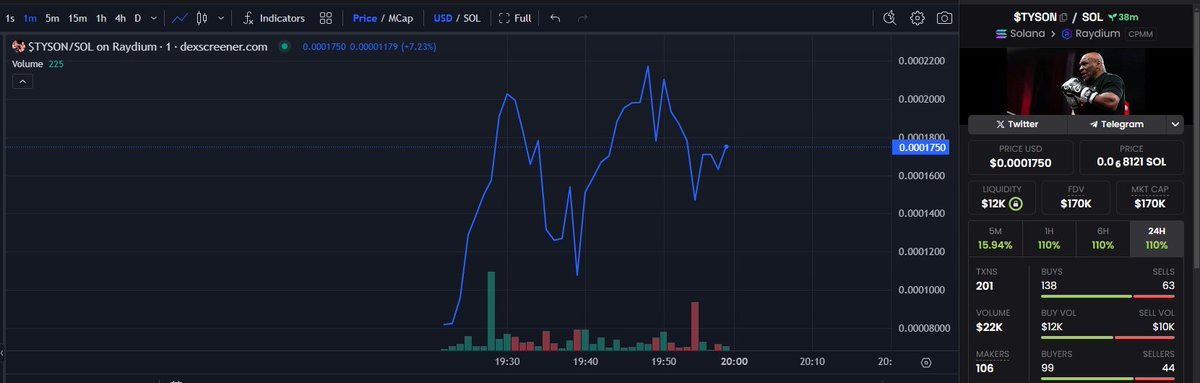This screenshot has height=383, width=1200.
Task: Open chart style dropdown chevron
Action: 221,18
